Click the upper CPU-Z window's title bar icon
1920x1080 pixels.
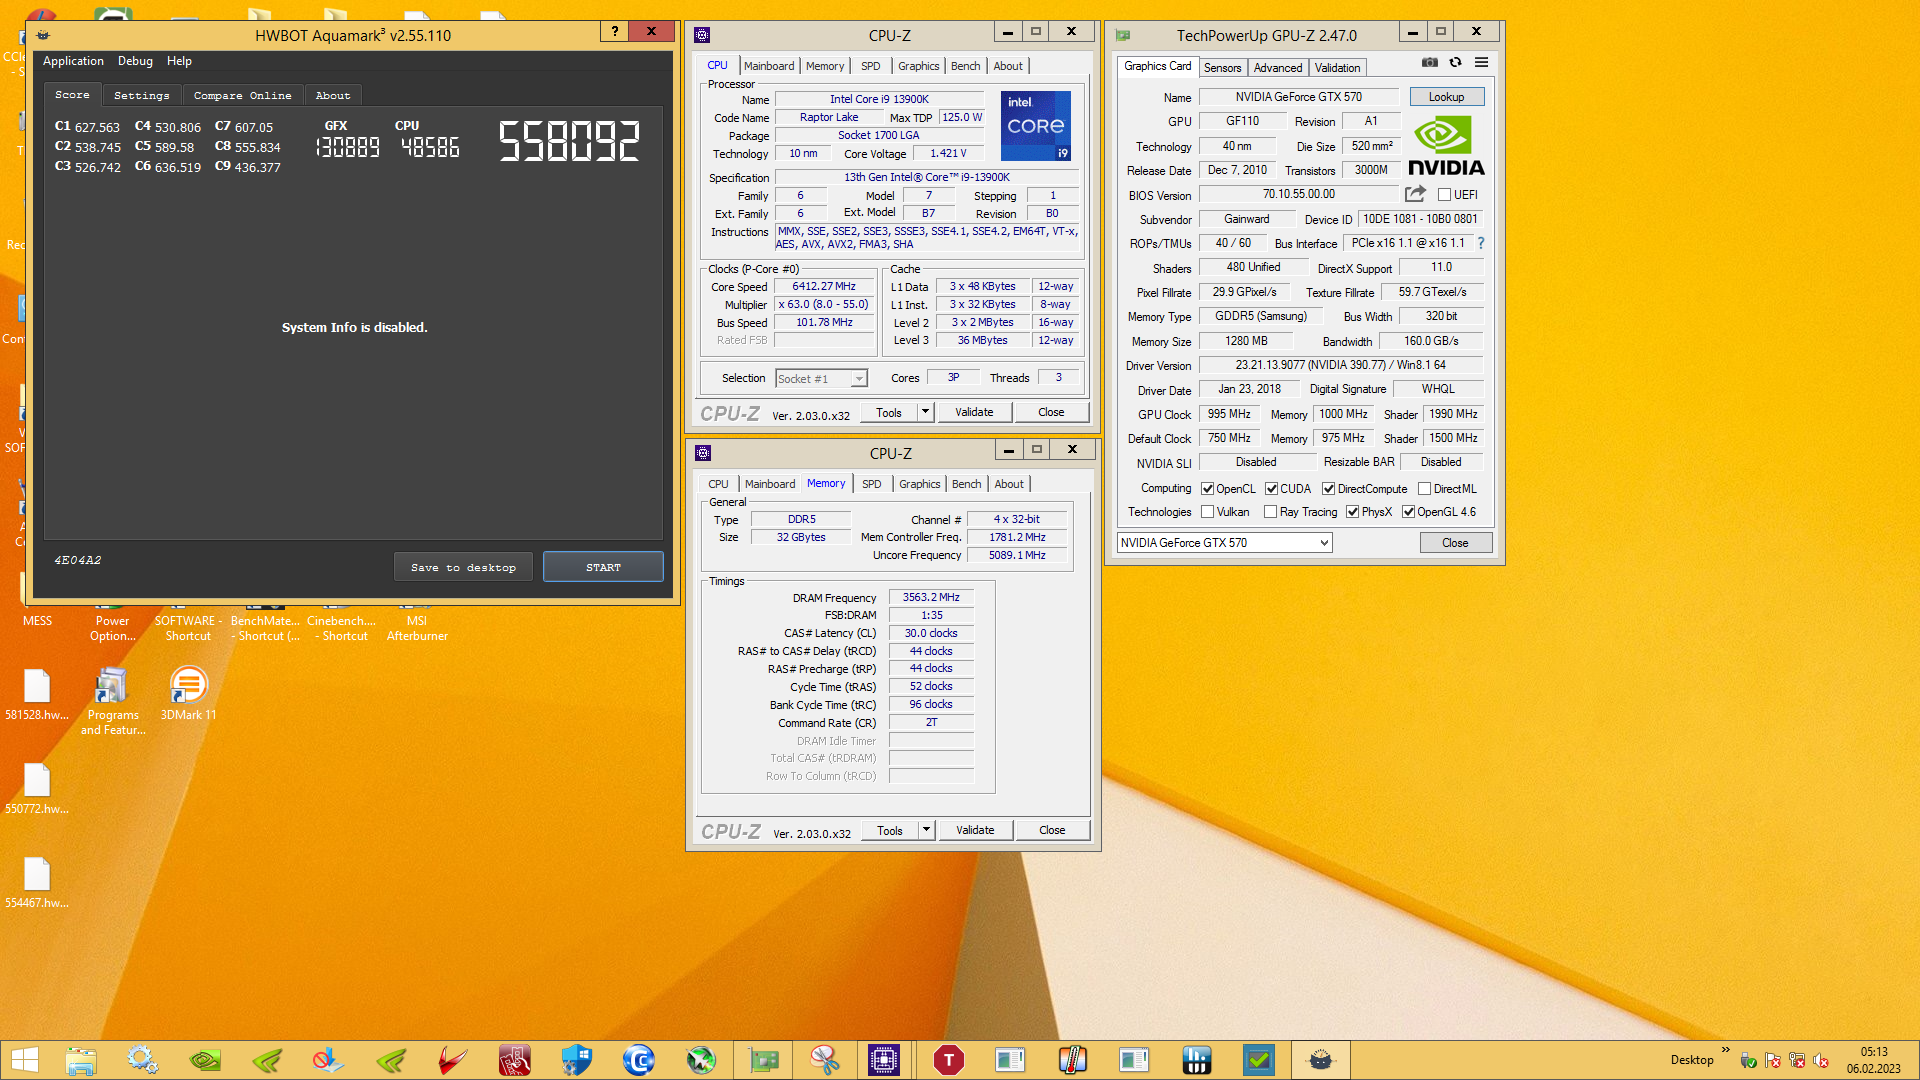pyautogui.click(x=702, y=34)
